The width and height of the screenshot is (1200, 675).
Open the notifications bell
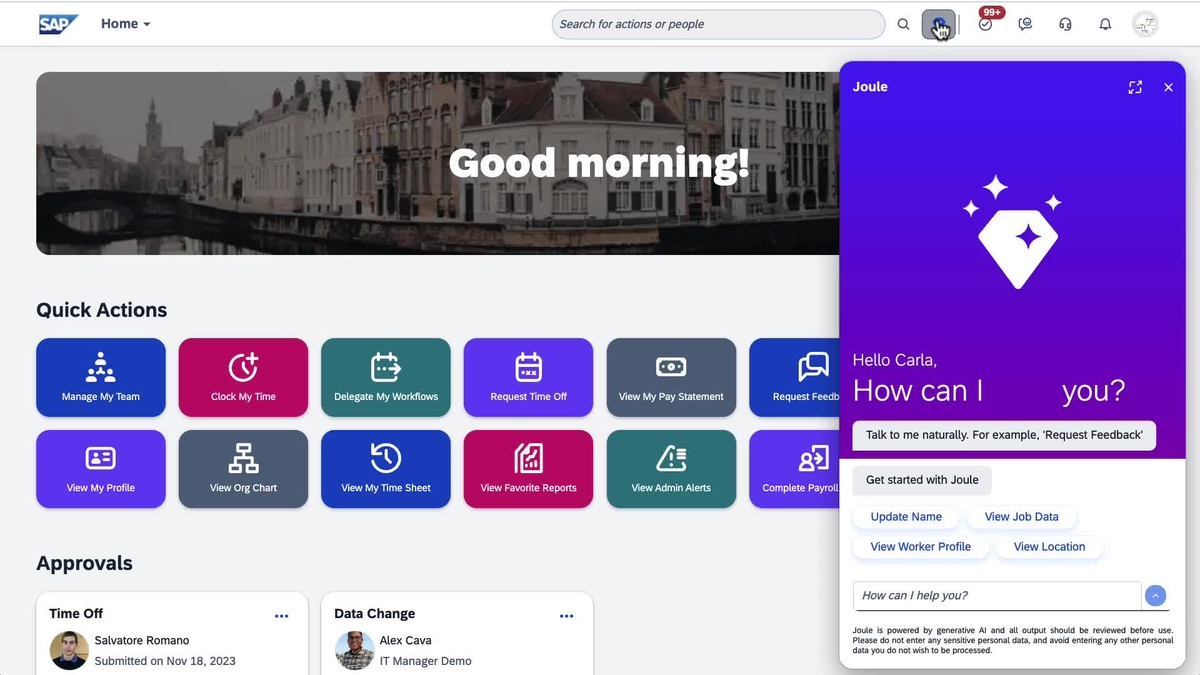(x=1105, y=24)
